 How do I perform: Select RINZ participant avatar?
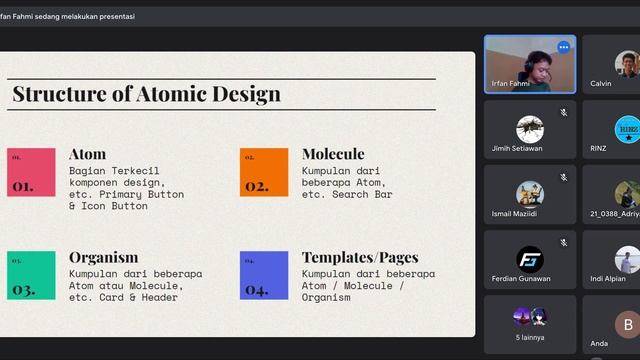click(x=628, y=129)
